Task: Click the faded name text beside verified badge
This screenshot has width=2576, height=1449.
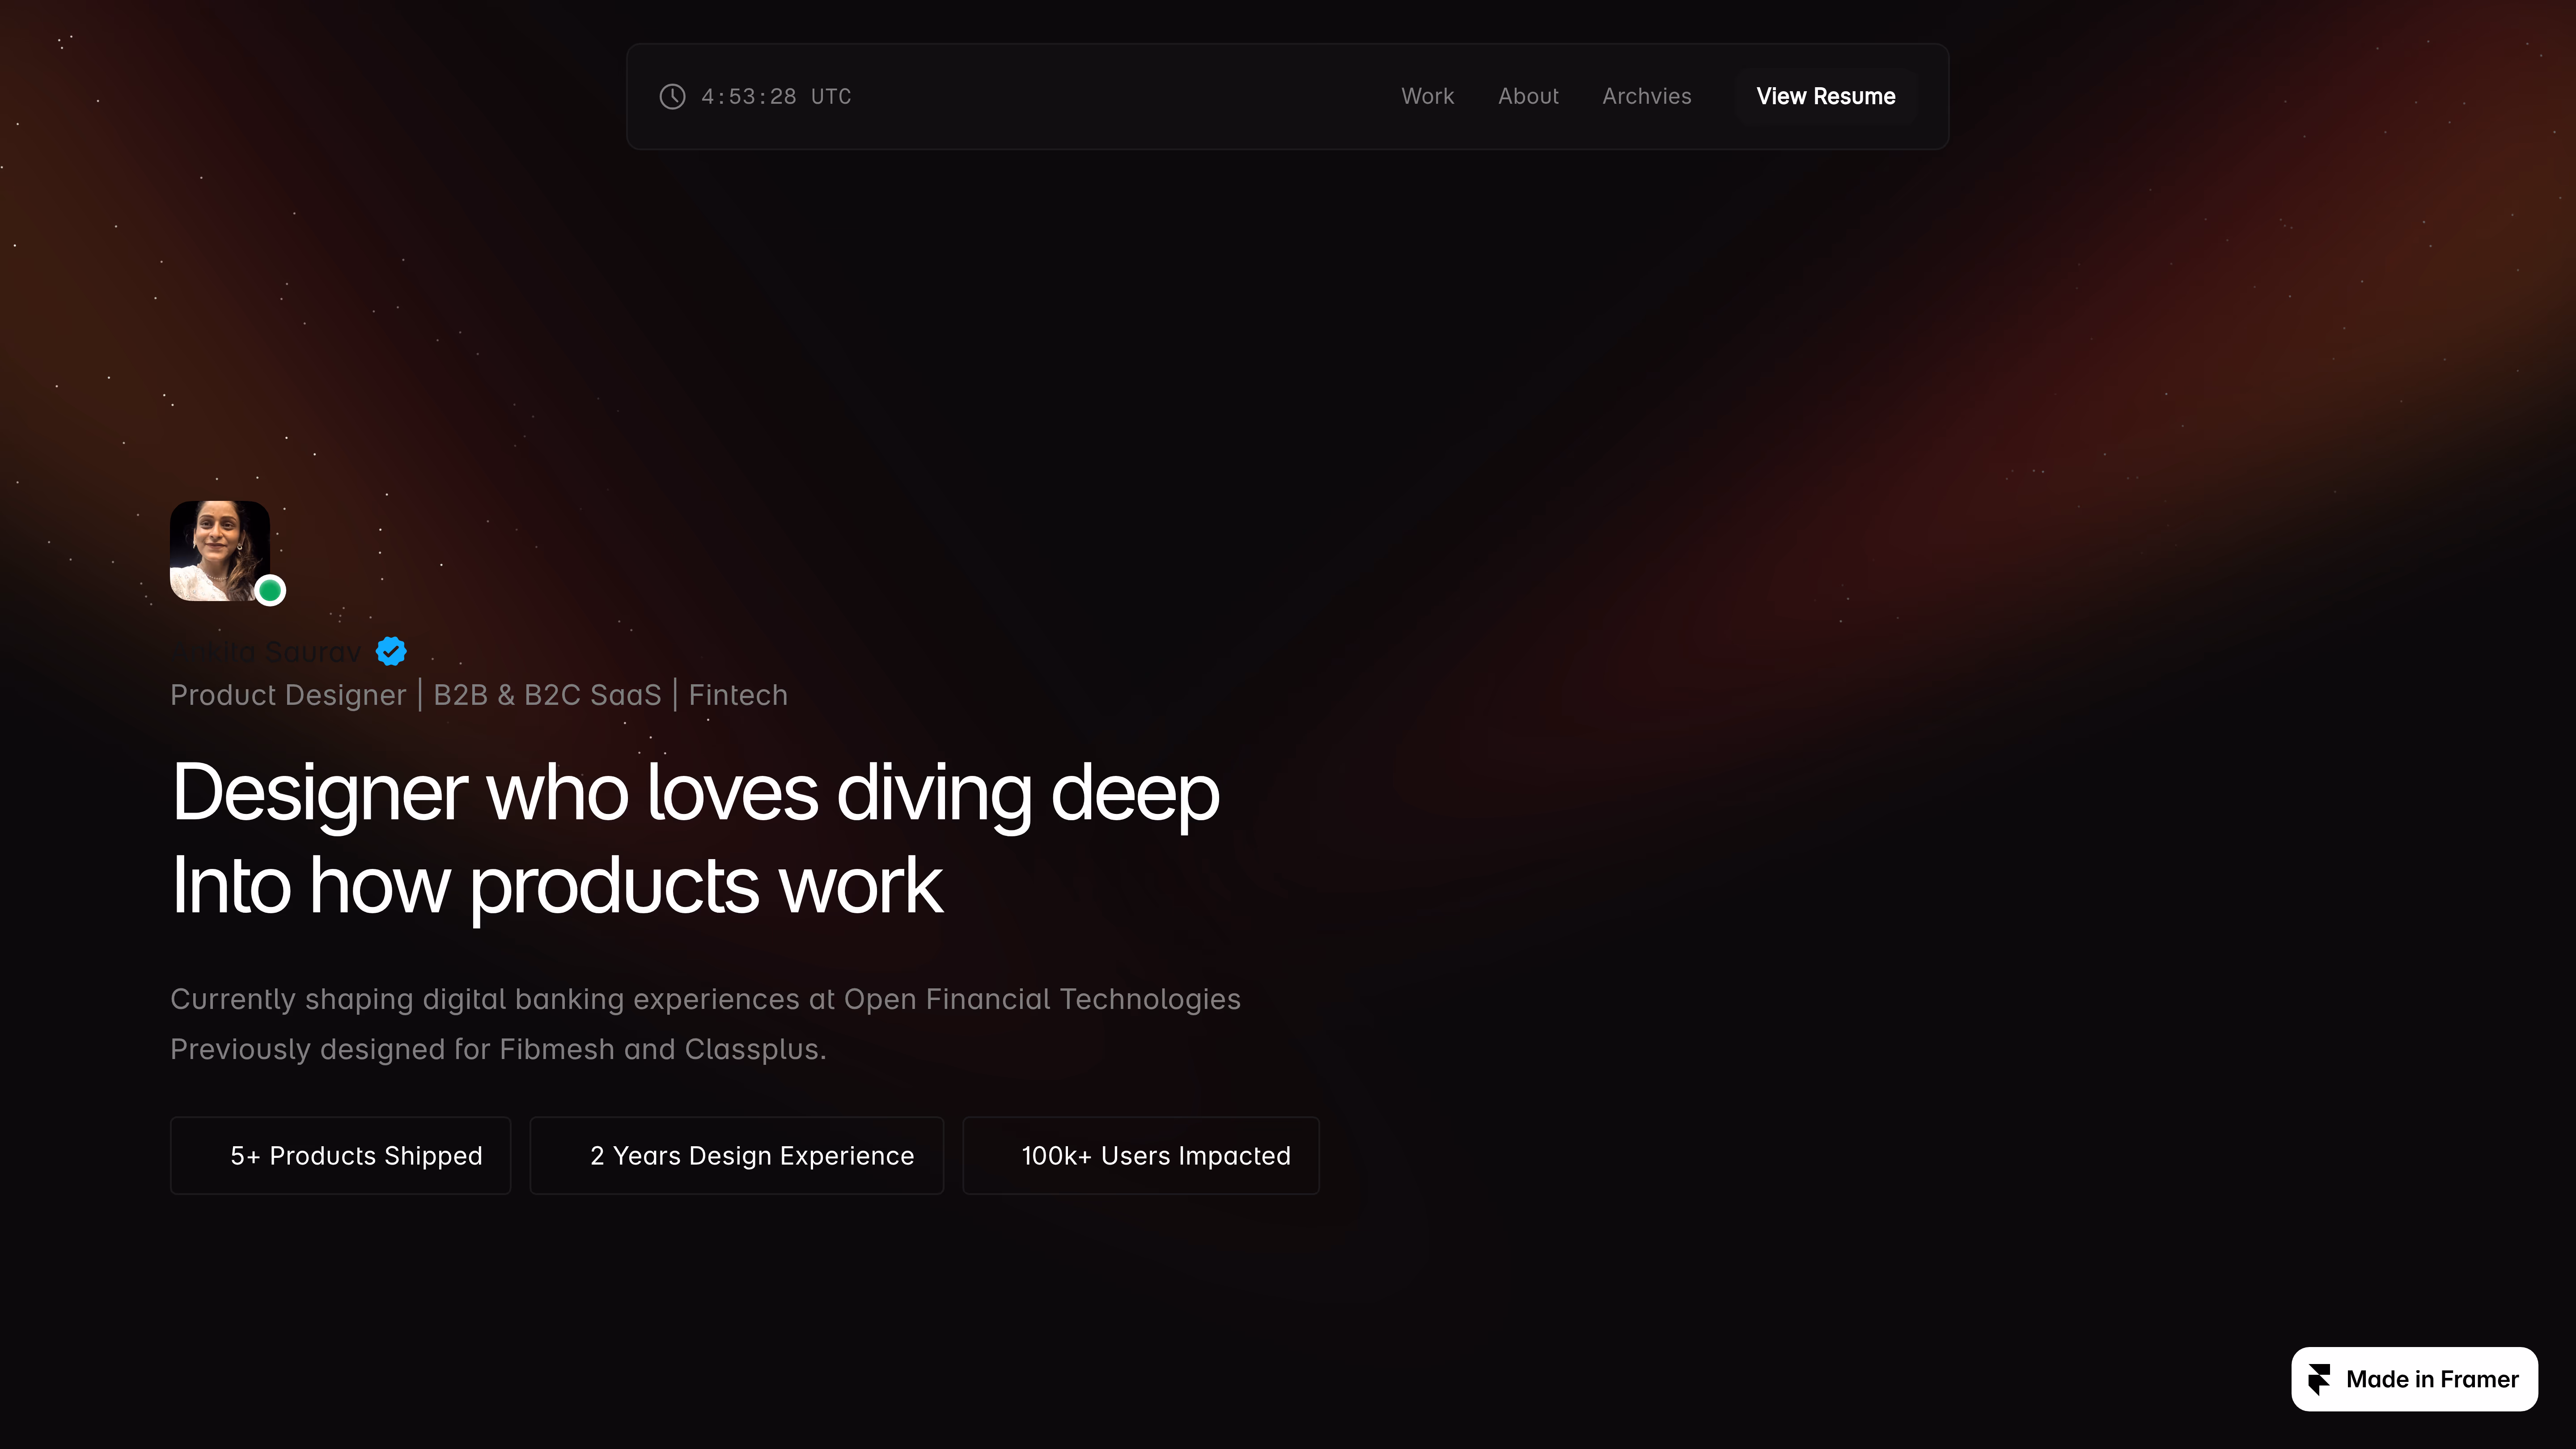Action: pos(266,652)
